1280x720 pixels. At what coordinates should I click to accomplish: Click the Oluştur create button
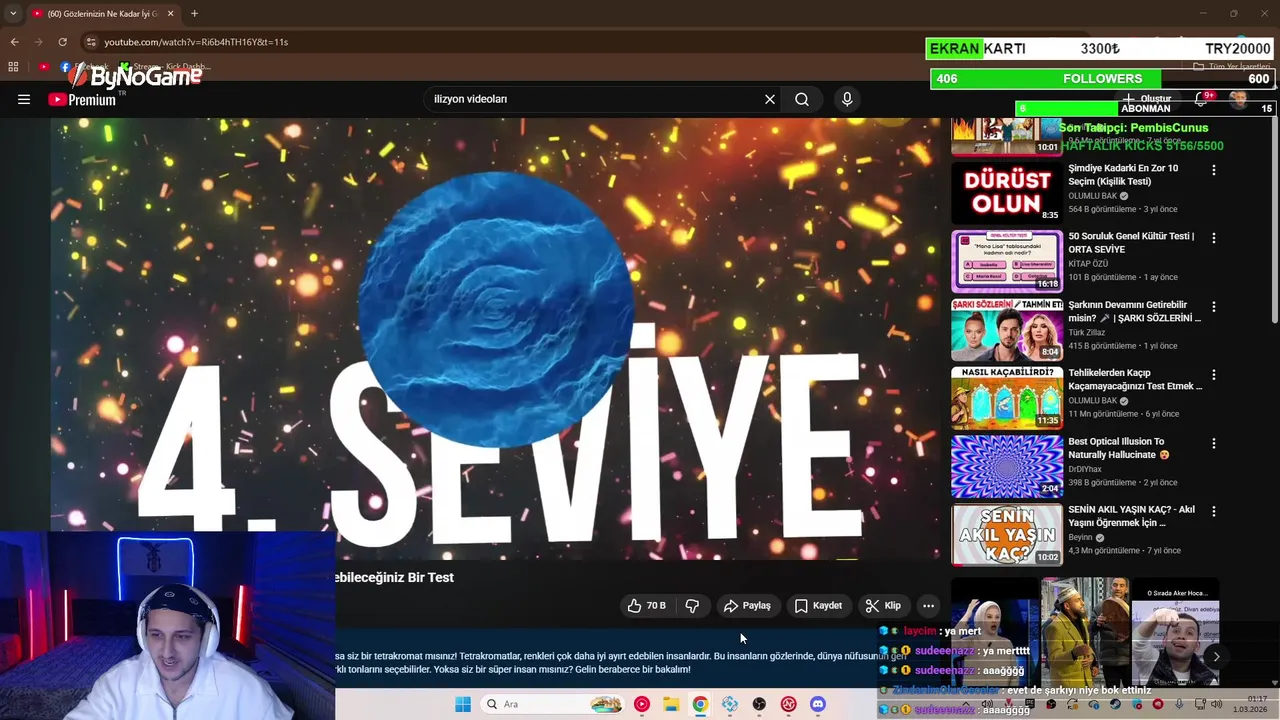pyautogui.click(x=1146, y=99)
